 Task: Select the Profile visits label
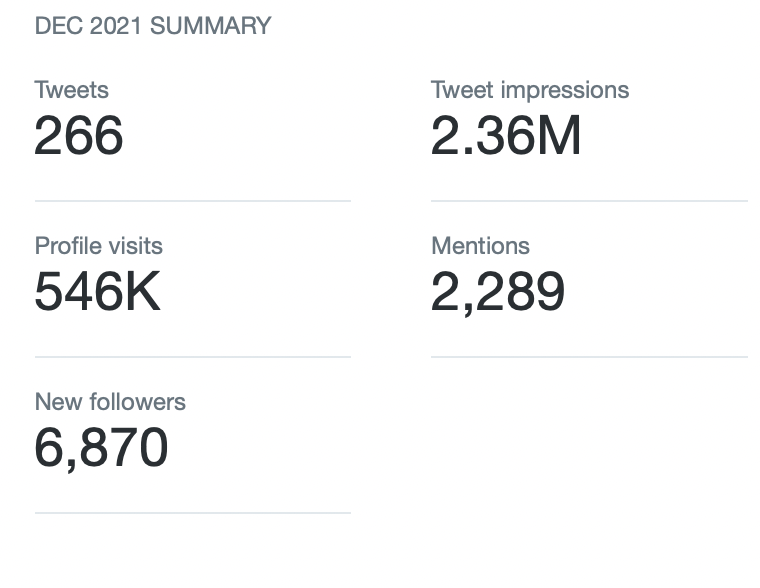coord(99,246)
